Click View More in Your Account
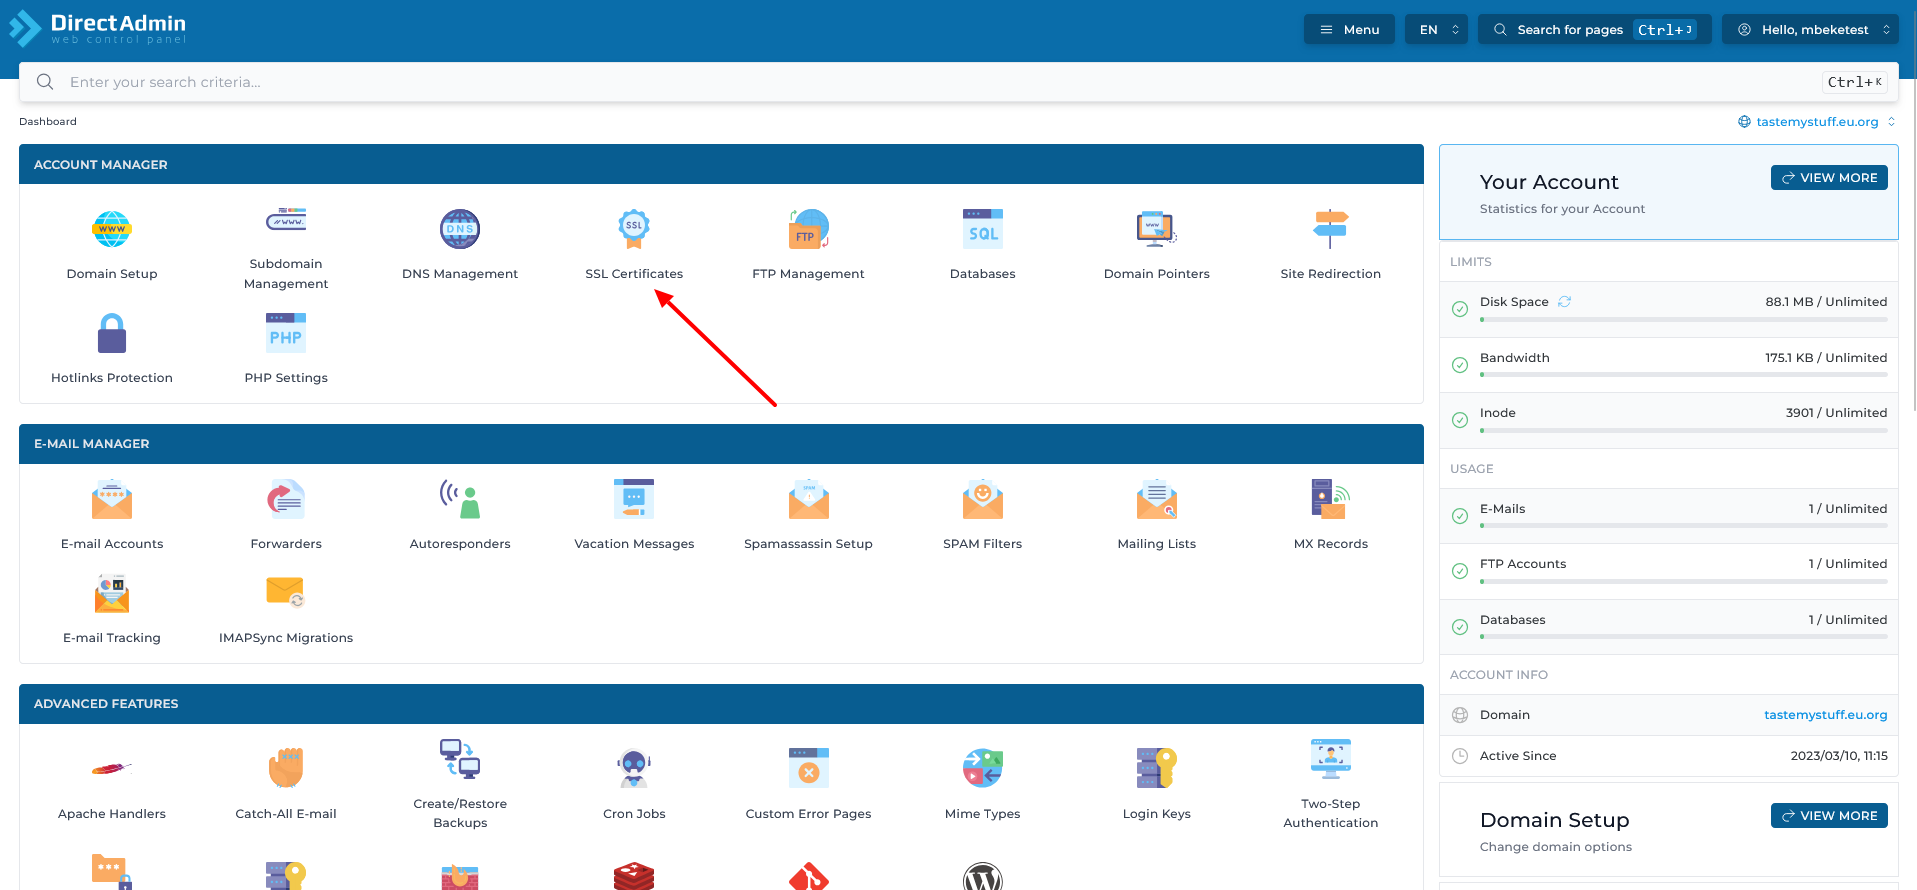 tap(1829, 178)
